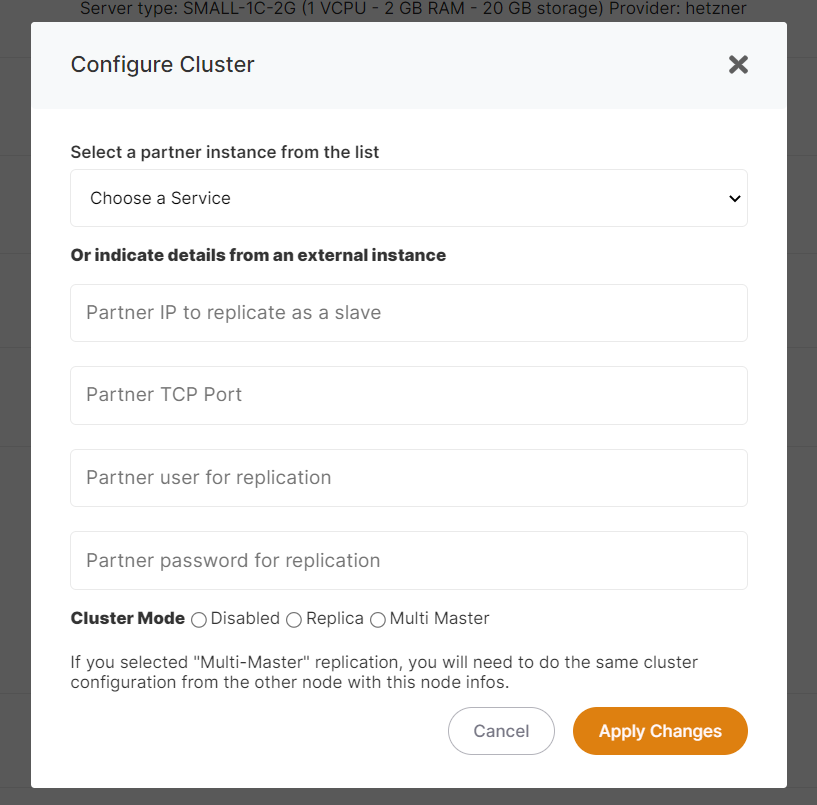This screenshot has width=817, height=805.
Task: Enable the Multi Master cluster mode option
Action: click(x=378, y=620)
